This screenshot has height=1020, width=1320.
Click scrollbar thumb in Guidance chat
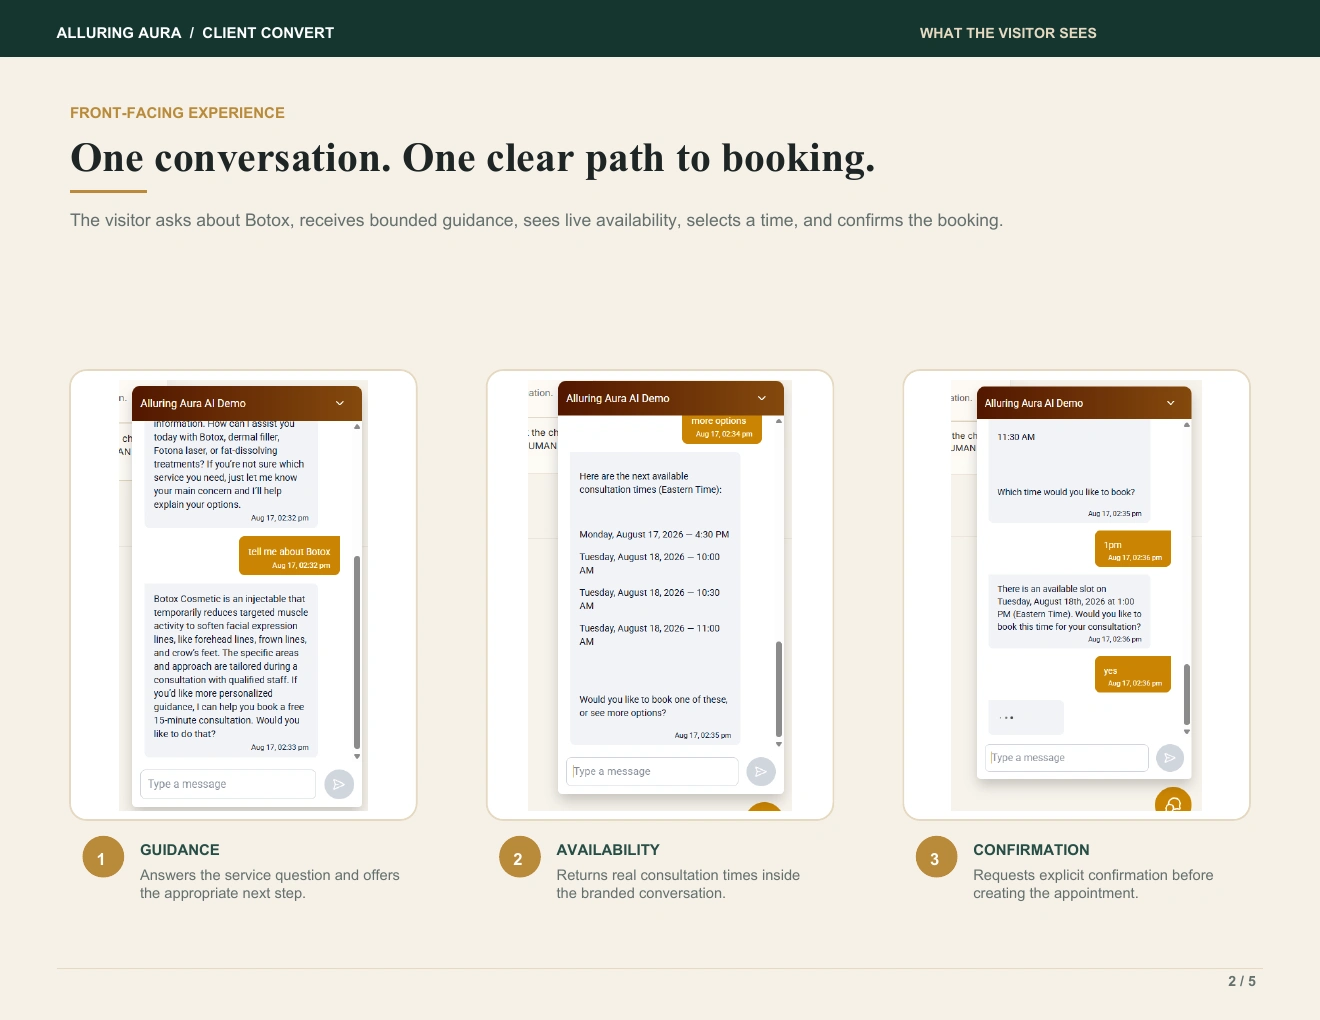pyautogui.click(x=357, y=652)
